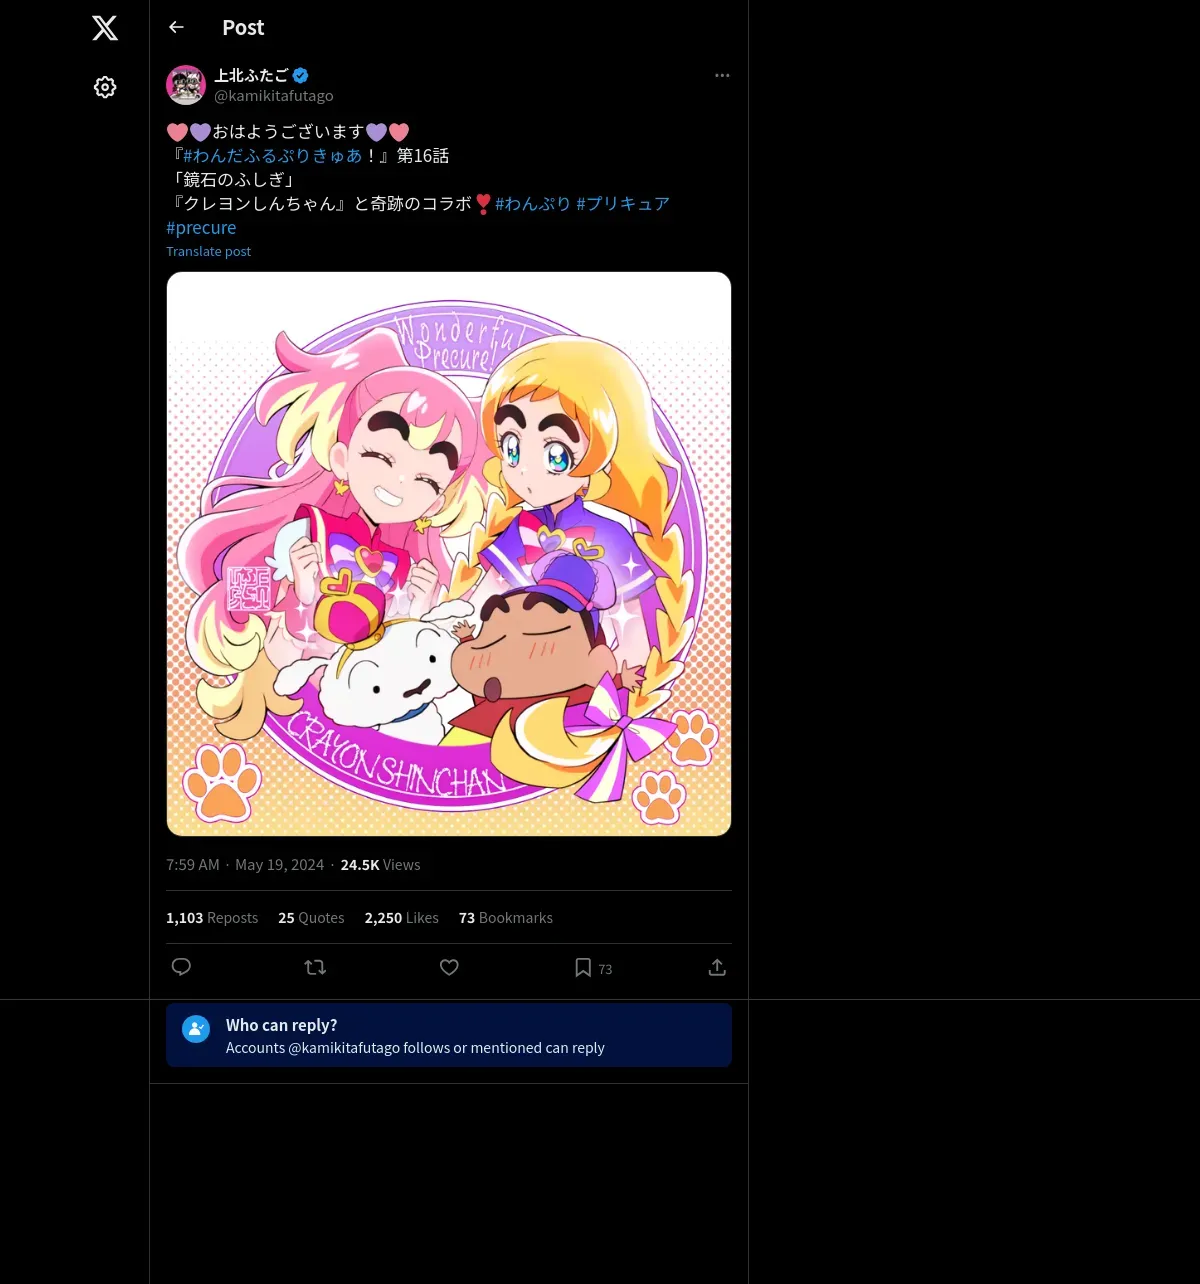View the 2,250 Likes list
The height and width of the screenshot is (1284, 1200).
pos(402,918)
